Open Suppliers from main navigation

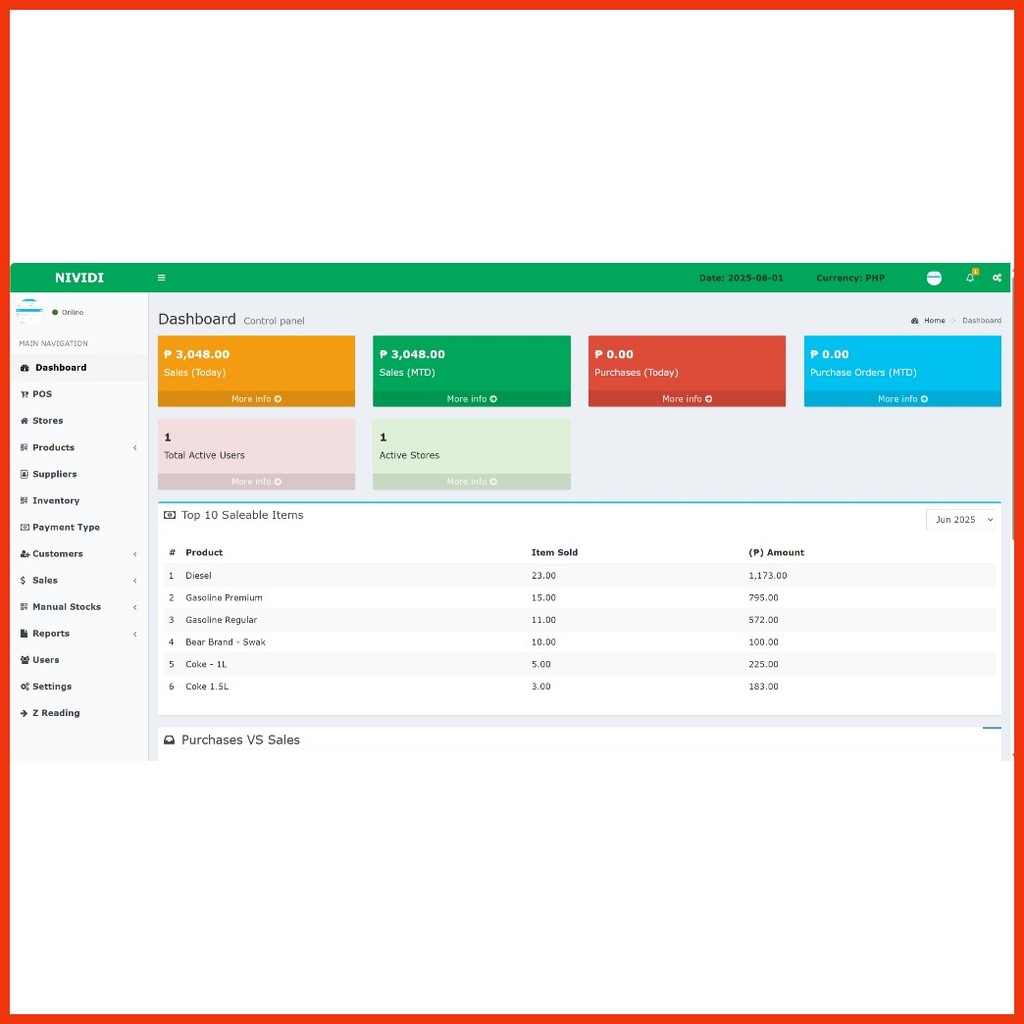(x=54, y=474)
